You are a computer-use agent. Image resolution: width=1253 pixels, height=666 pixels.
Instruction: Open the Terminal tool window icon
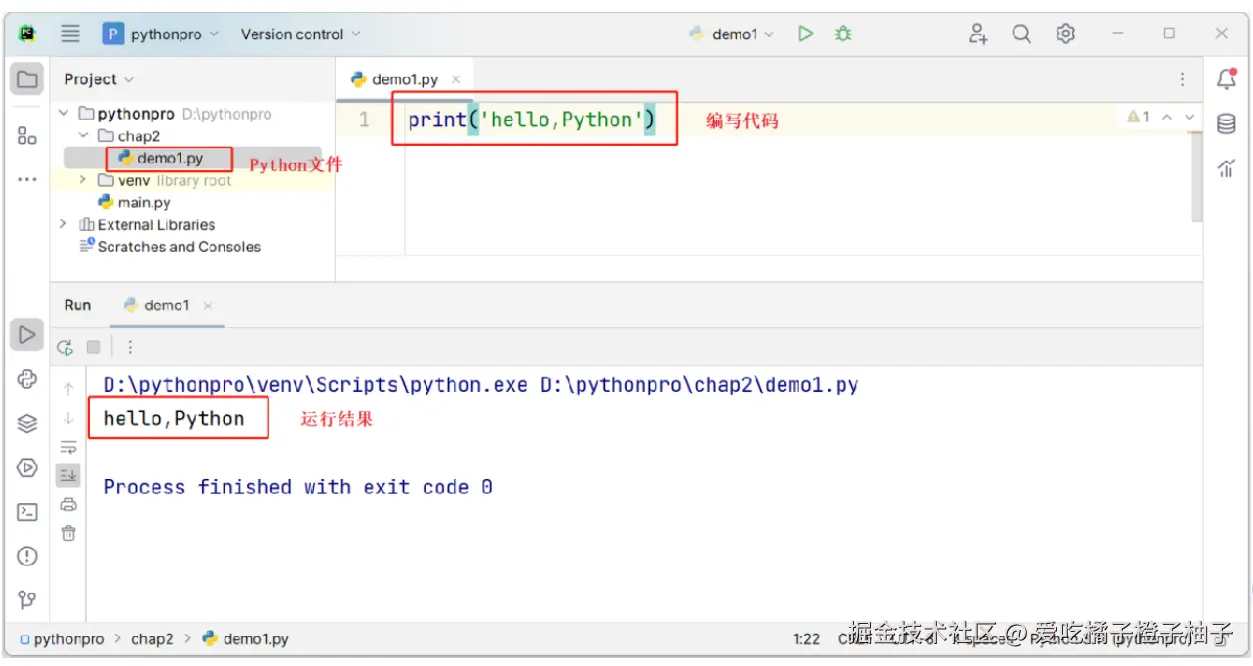[27, 512]
